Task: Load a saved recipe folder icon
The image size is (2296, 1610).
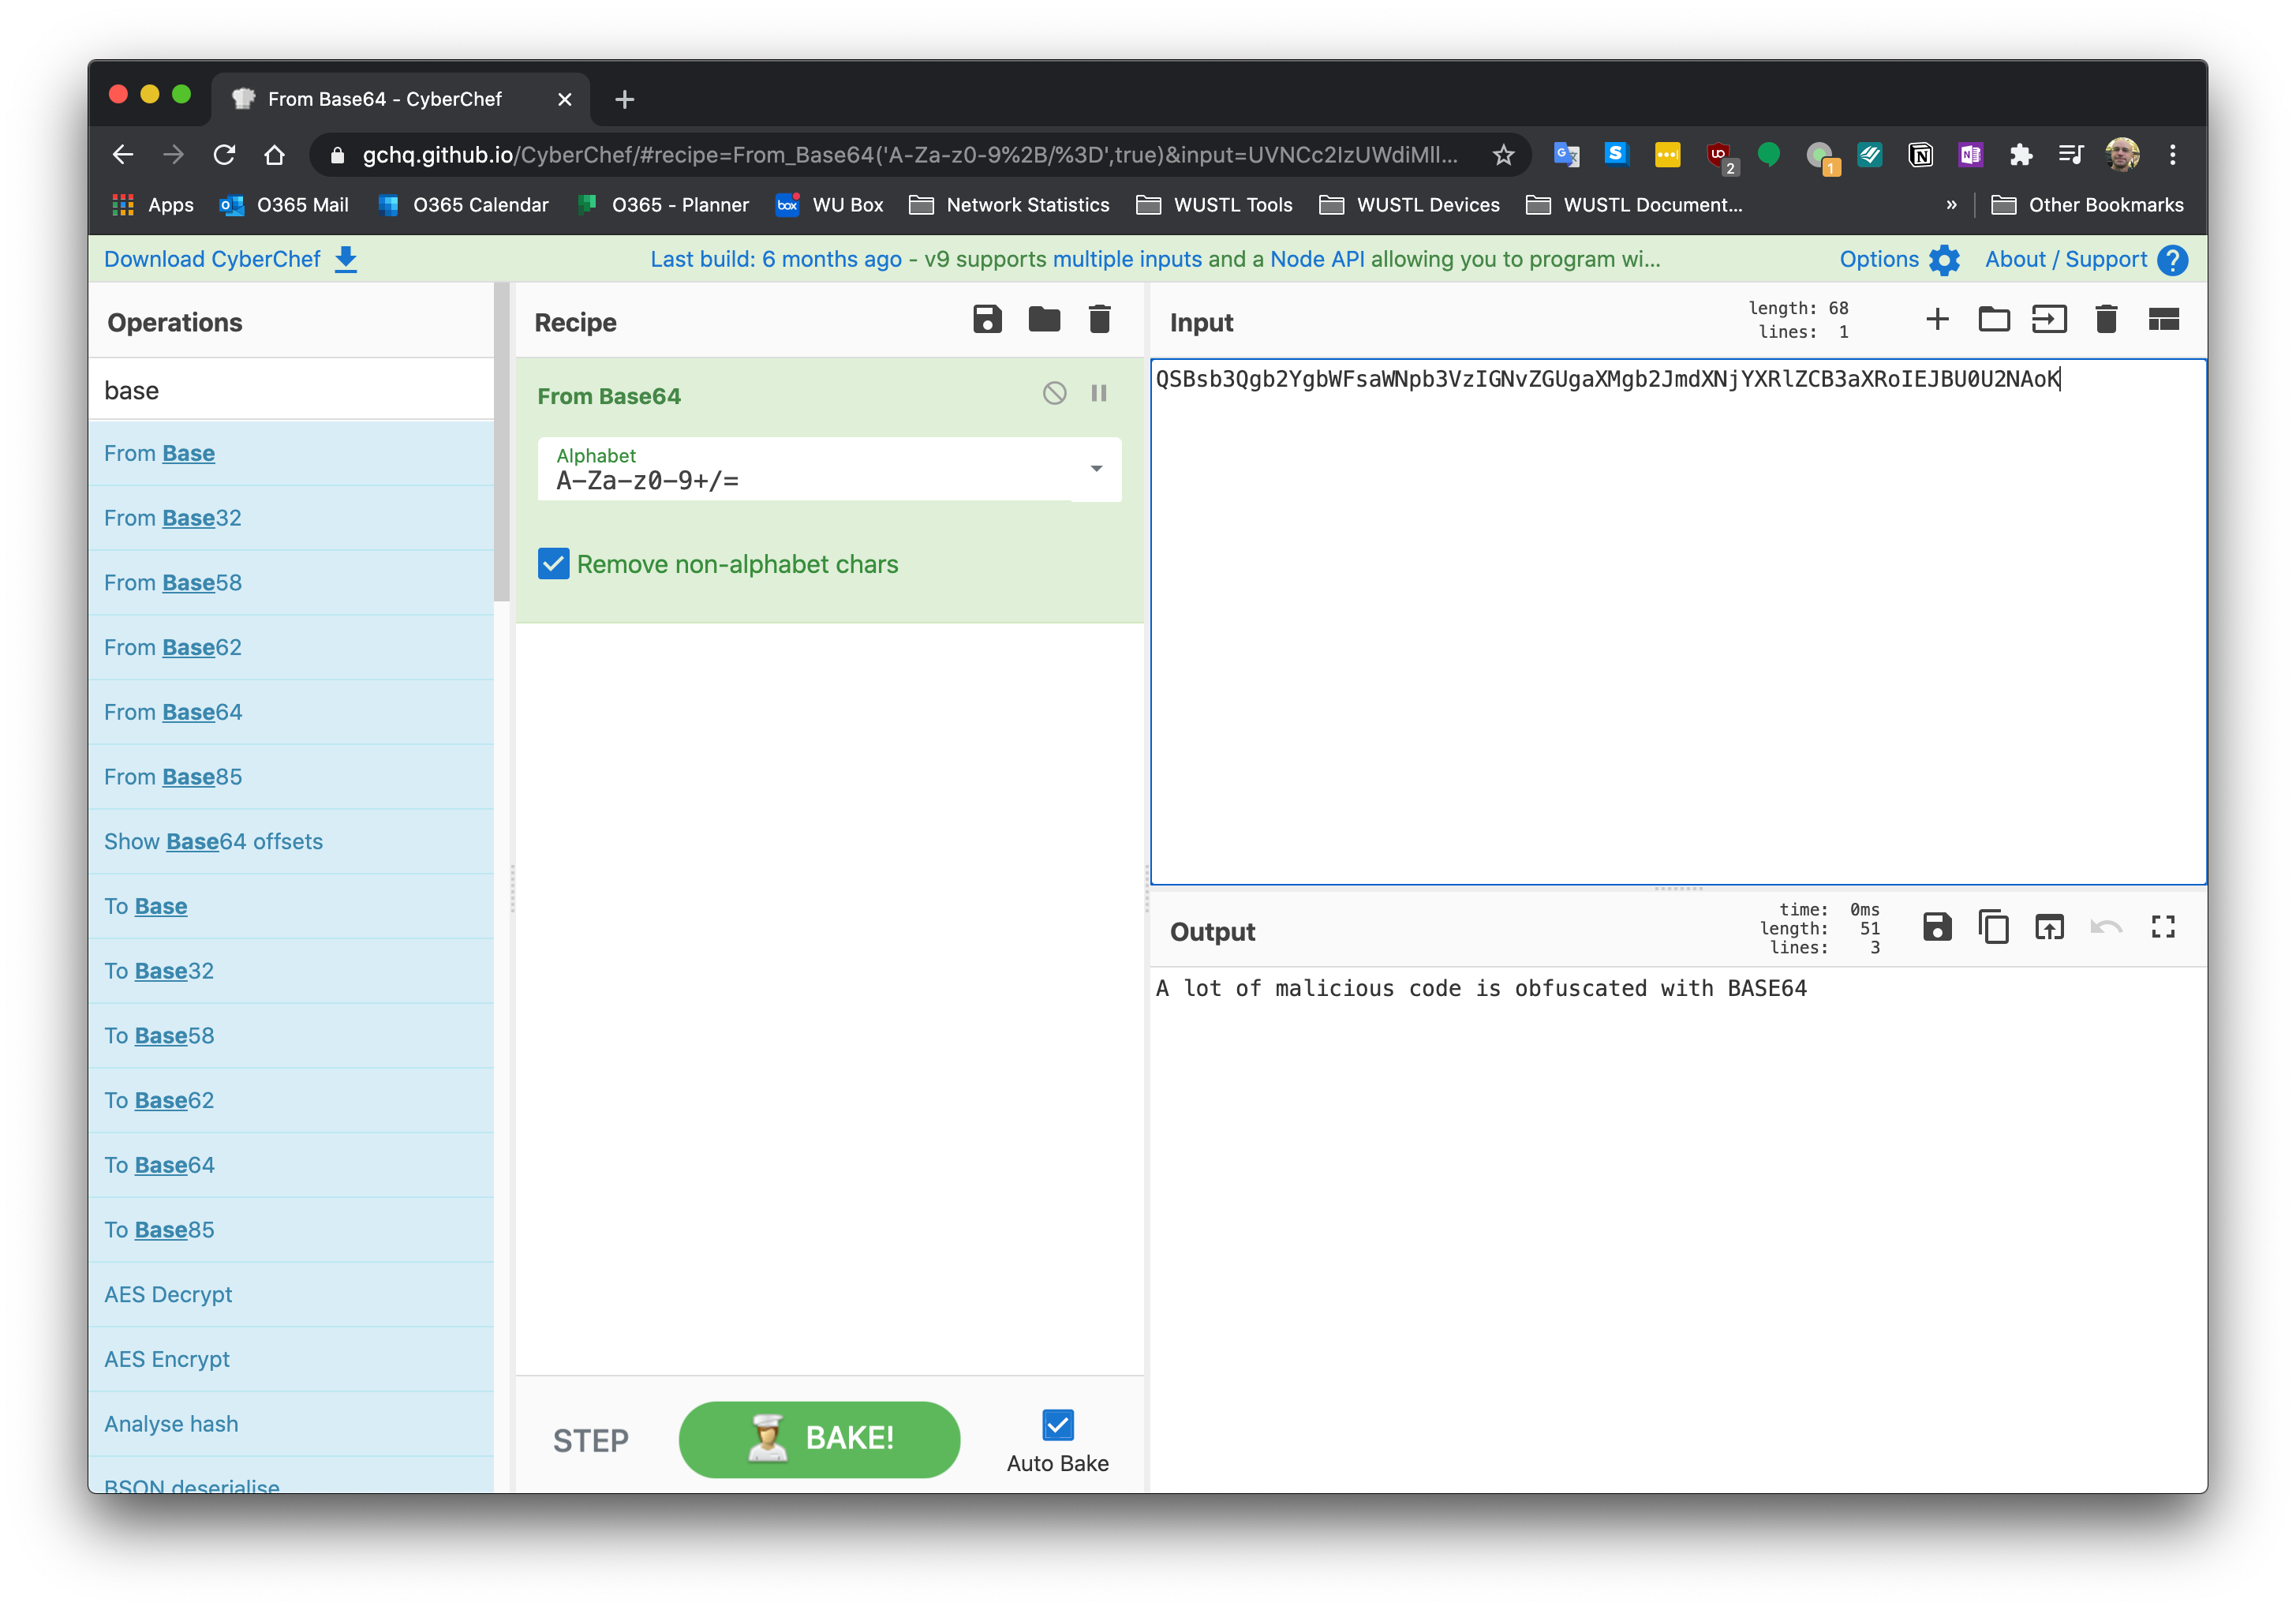Action: 1044,320
